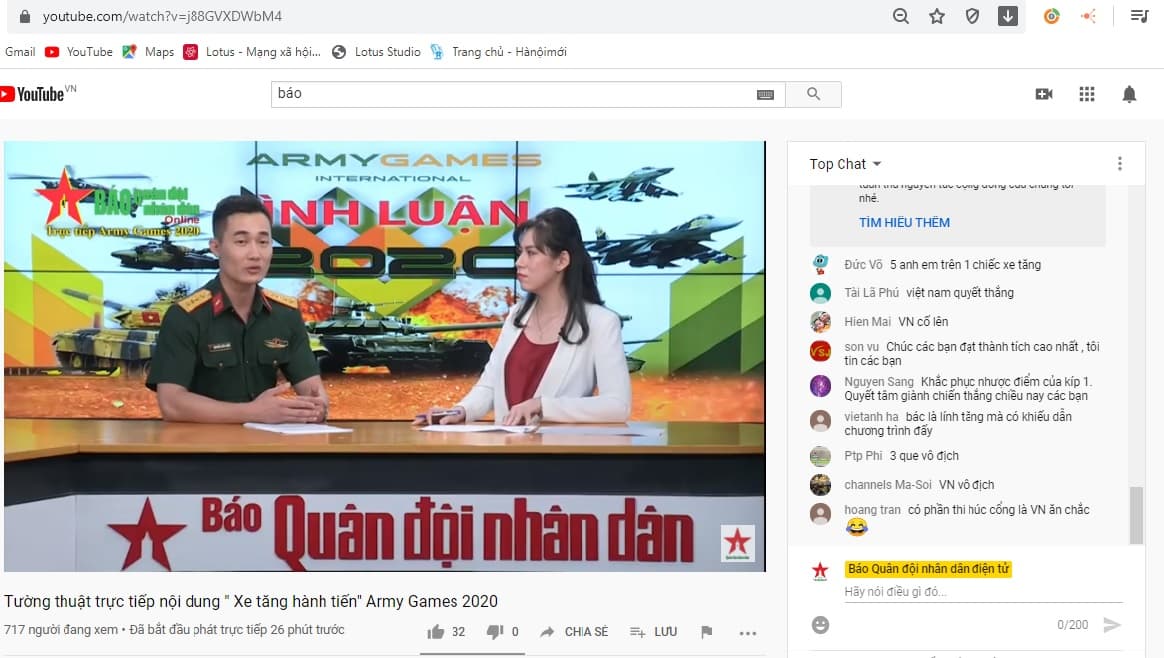This screenshot has width=1164, height=658.
Task: Click the LƯU save button
Action: (x=653, y=632)
